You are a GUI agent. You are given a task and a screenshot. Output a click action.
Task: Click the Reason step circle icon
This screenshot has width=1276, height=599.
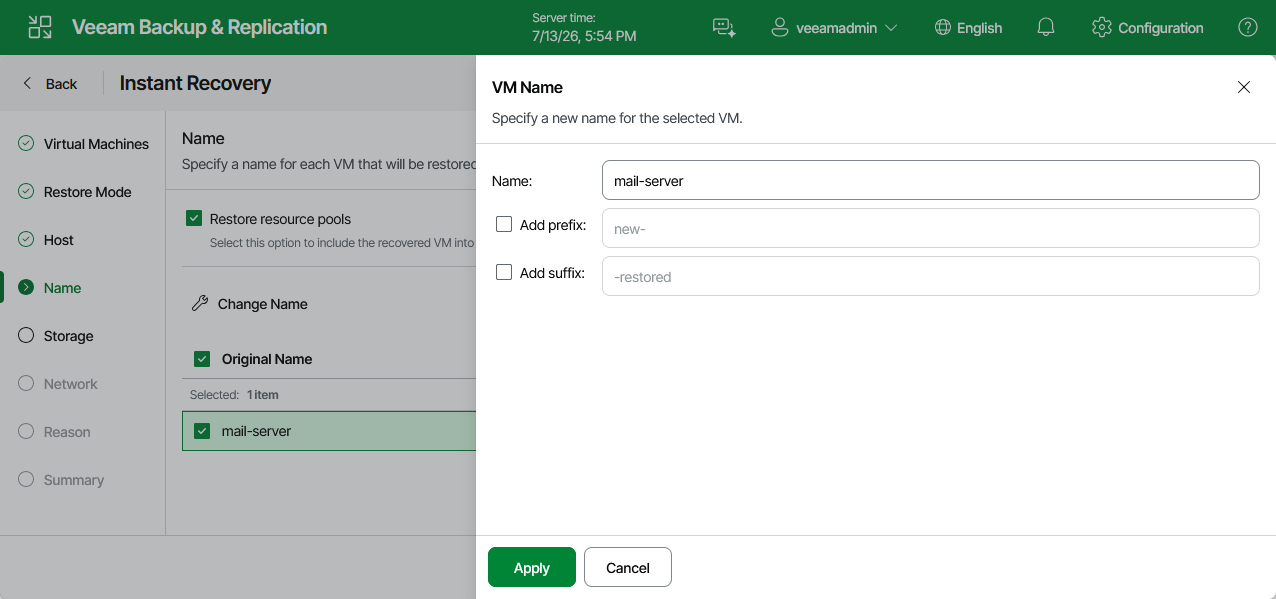coord(26,432)
